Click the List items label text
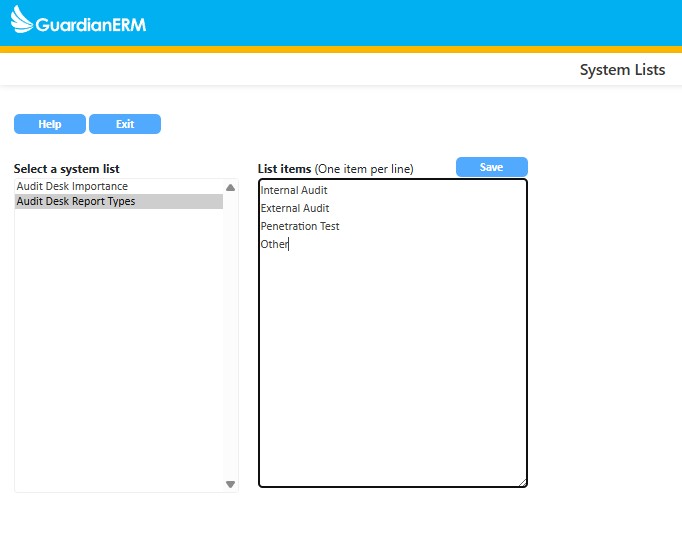The image size is (682, 535). tap(284, 169)
